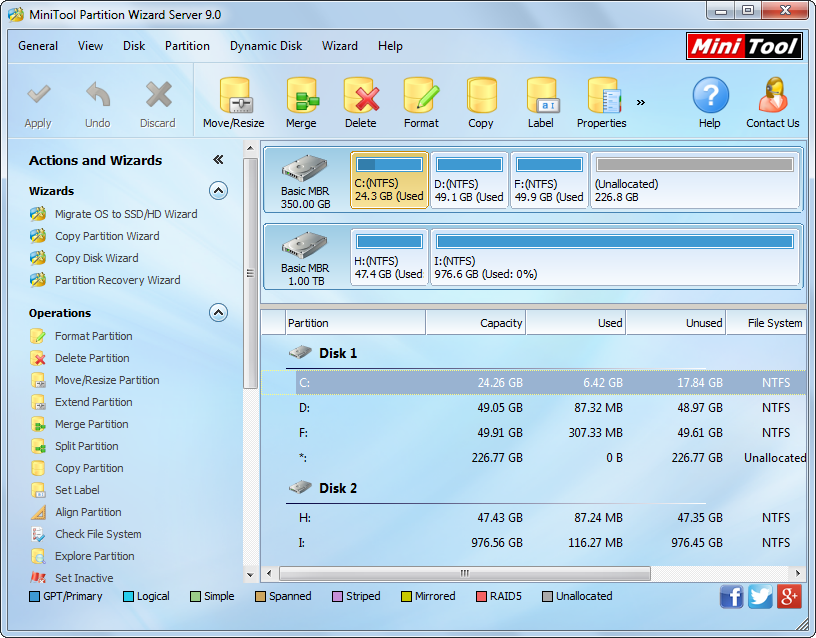Click the horizontal scrollbar right arrow
The width and height of the screenshot is (816, 638).
[798, 573]
